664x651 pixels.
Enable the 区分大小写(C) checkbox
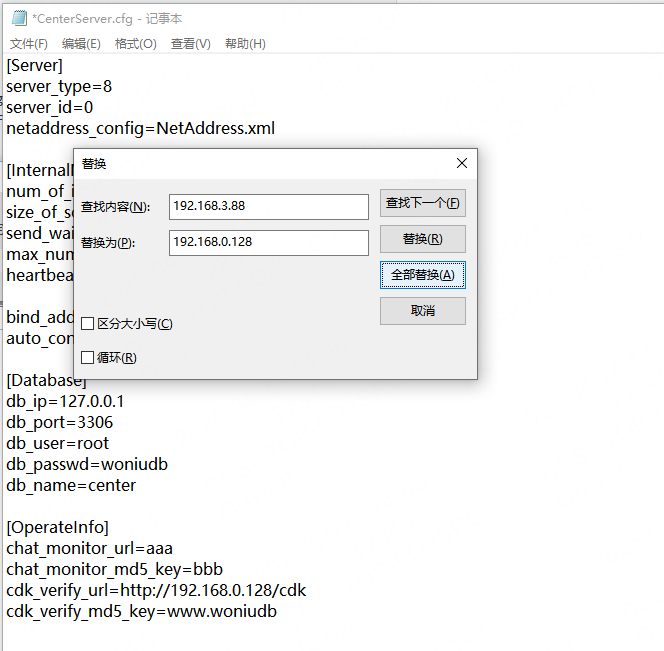tap(88, 324)
